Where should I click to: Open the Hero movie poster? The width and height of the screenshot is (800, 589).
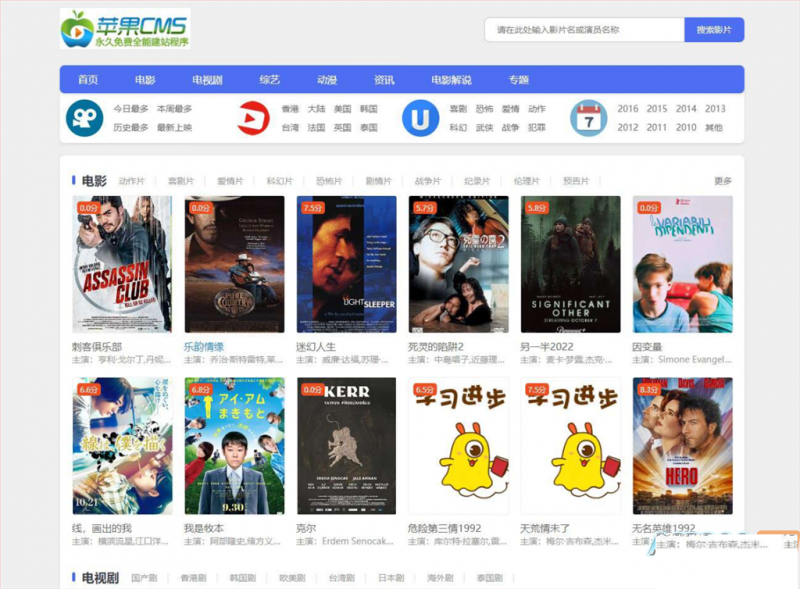pyautogui.click(x=682, y=445)
